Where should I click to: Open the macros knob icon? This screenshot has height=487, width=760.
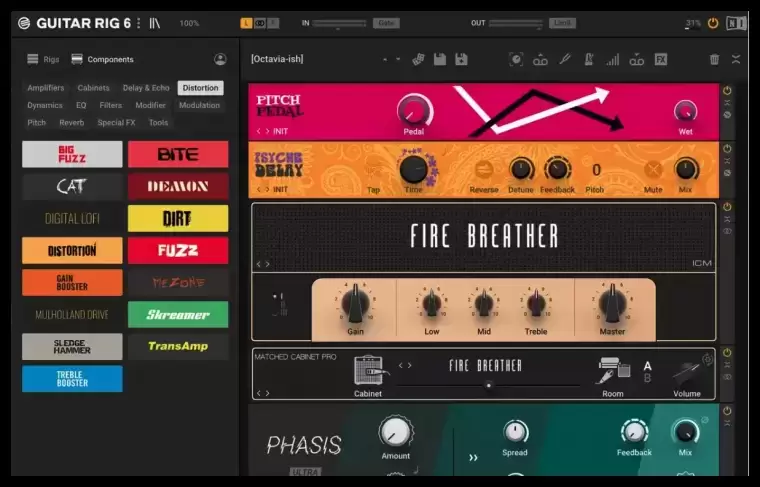[x=516, y=59]
